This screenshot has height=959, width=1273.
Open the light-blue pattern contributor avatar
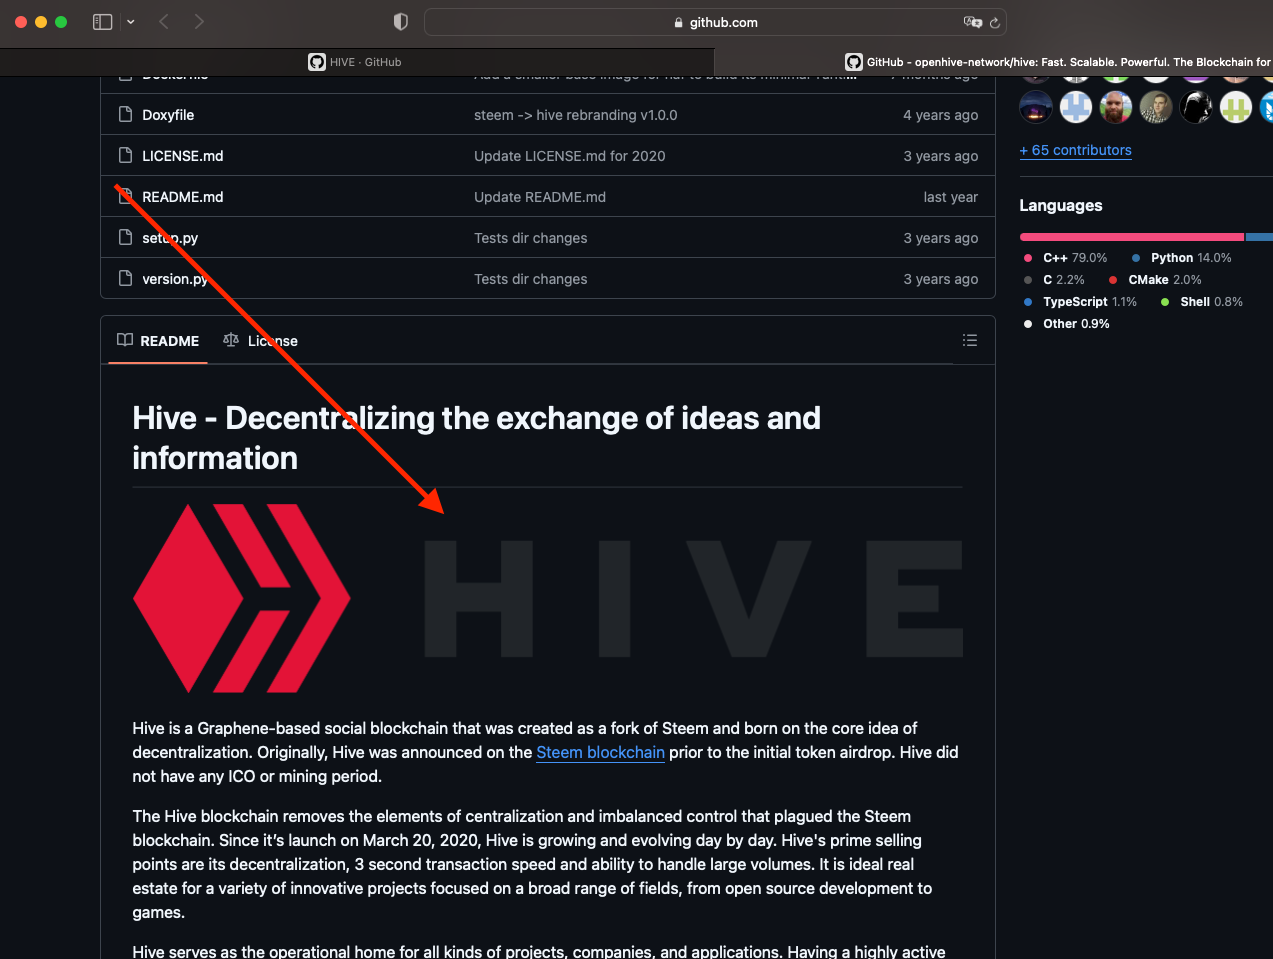click(1076, 106)
